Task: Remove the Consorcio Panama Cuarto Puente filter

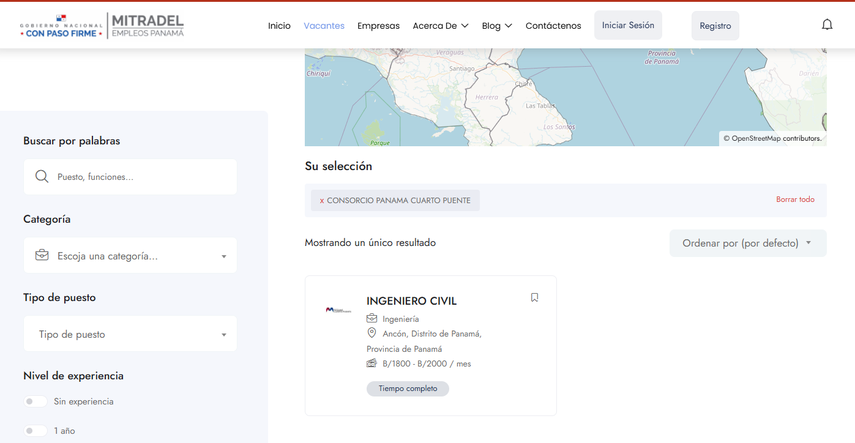Action: pyautogui.click(x=322, y=201)
